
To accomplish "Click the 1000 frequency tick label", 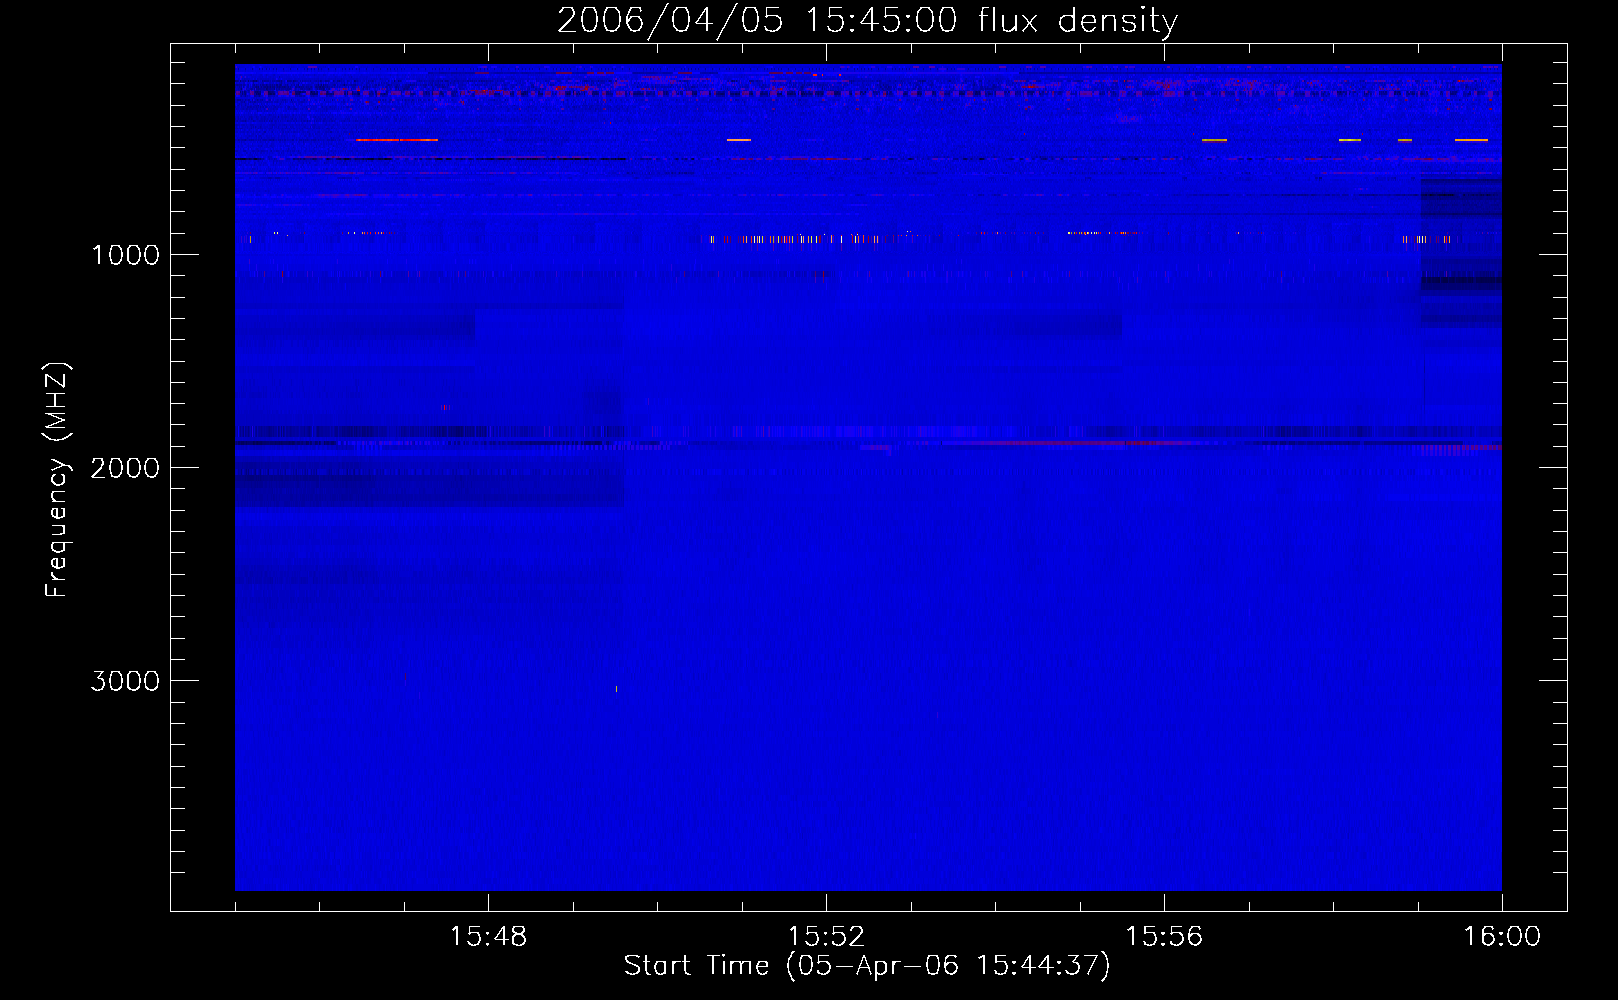I will pos(125,255).
